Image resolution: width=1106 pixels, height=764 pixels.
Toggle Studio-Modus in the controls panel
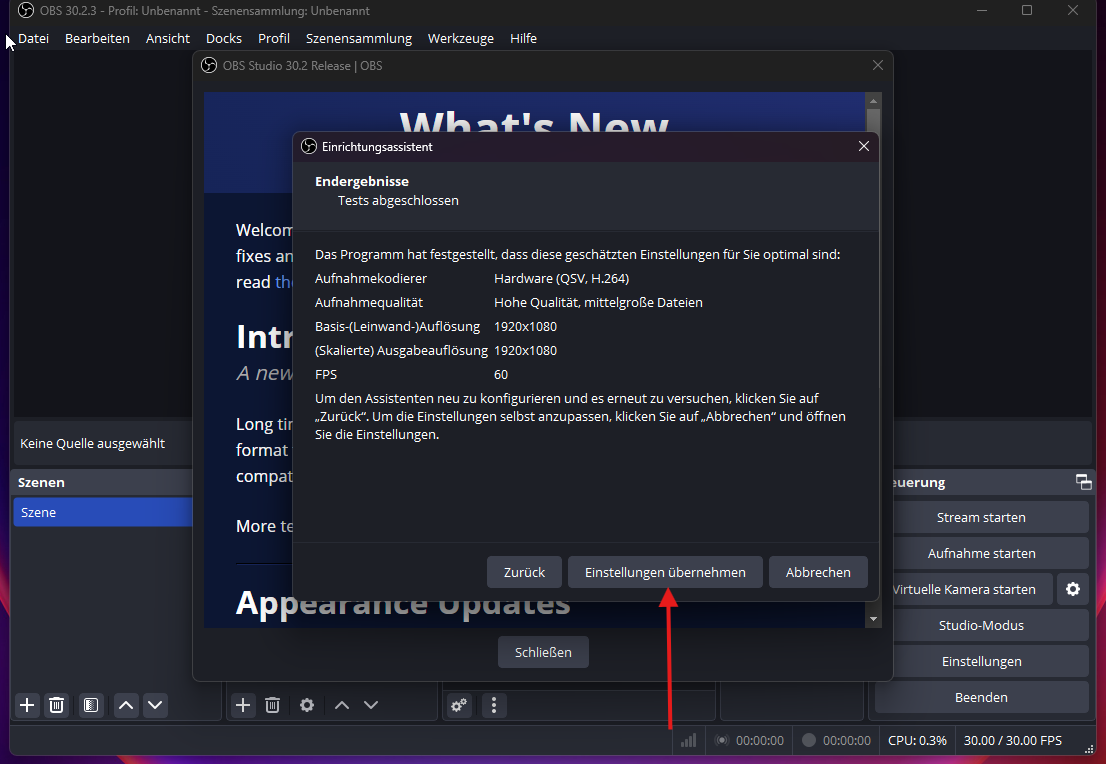pos(981,625)
